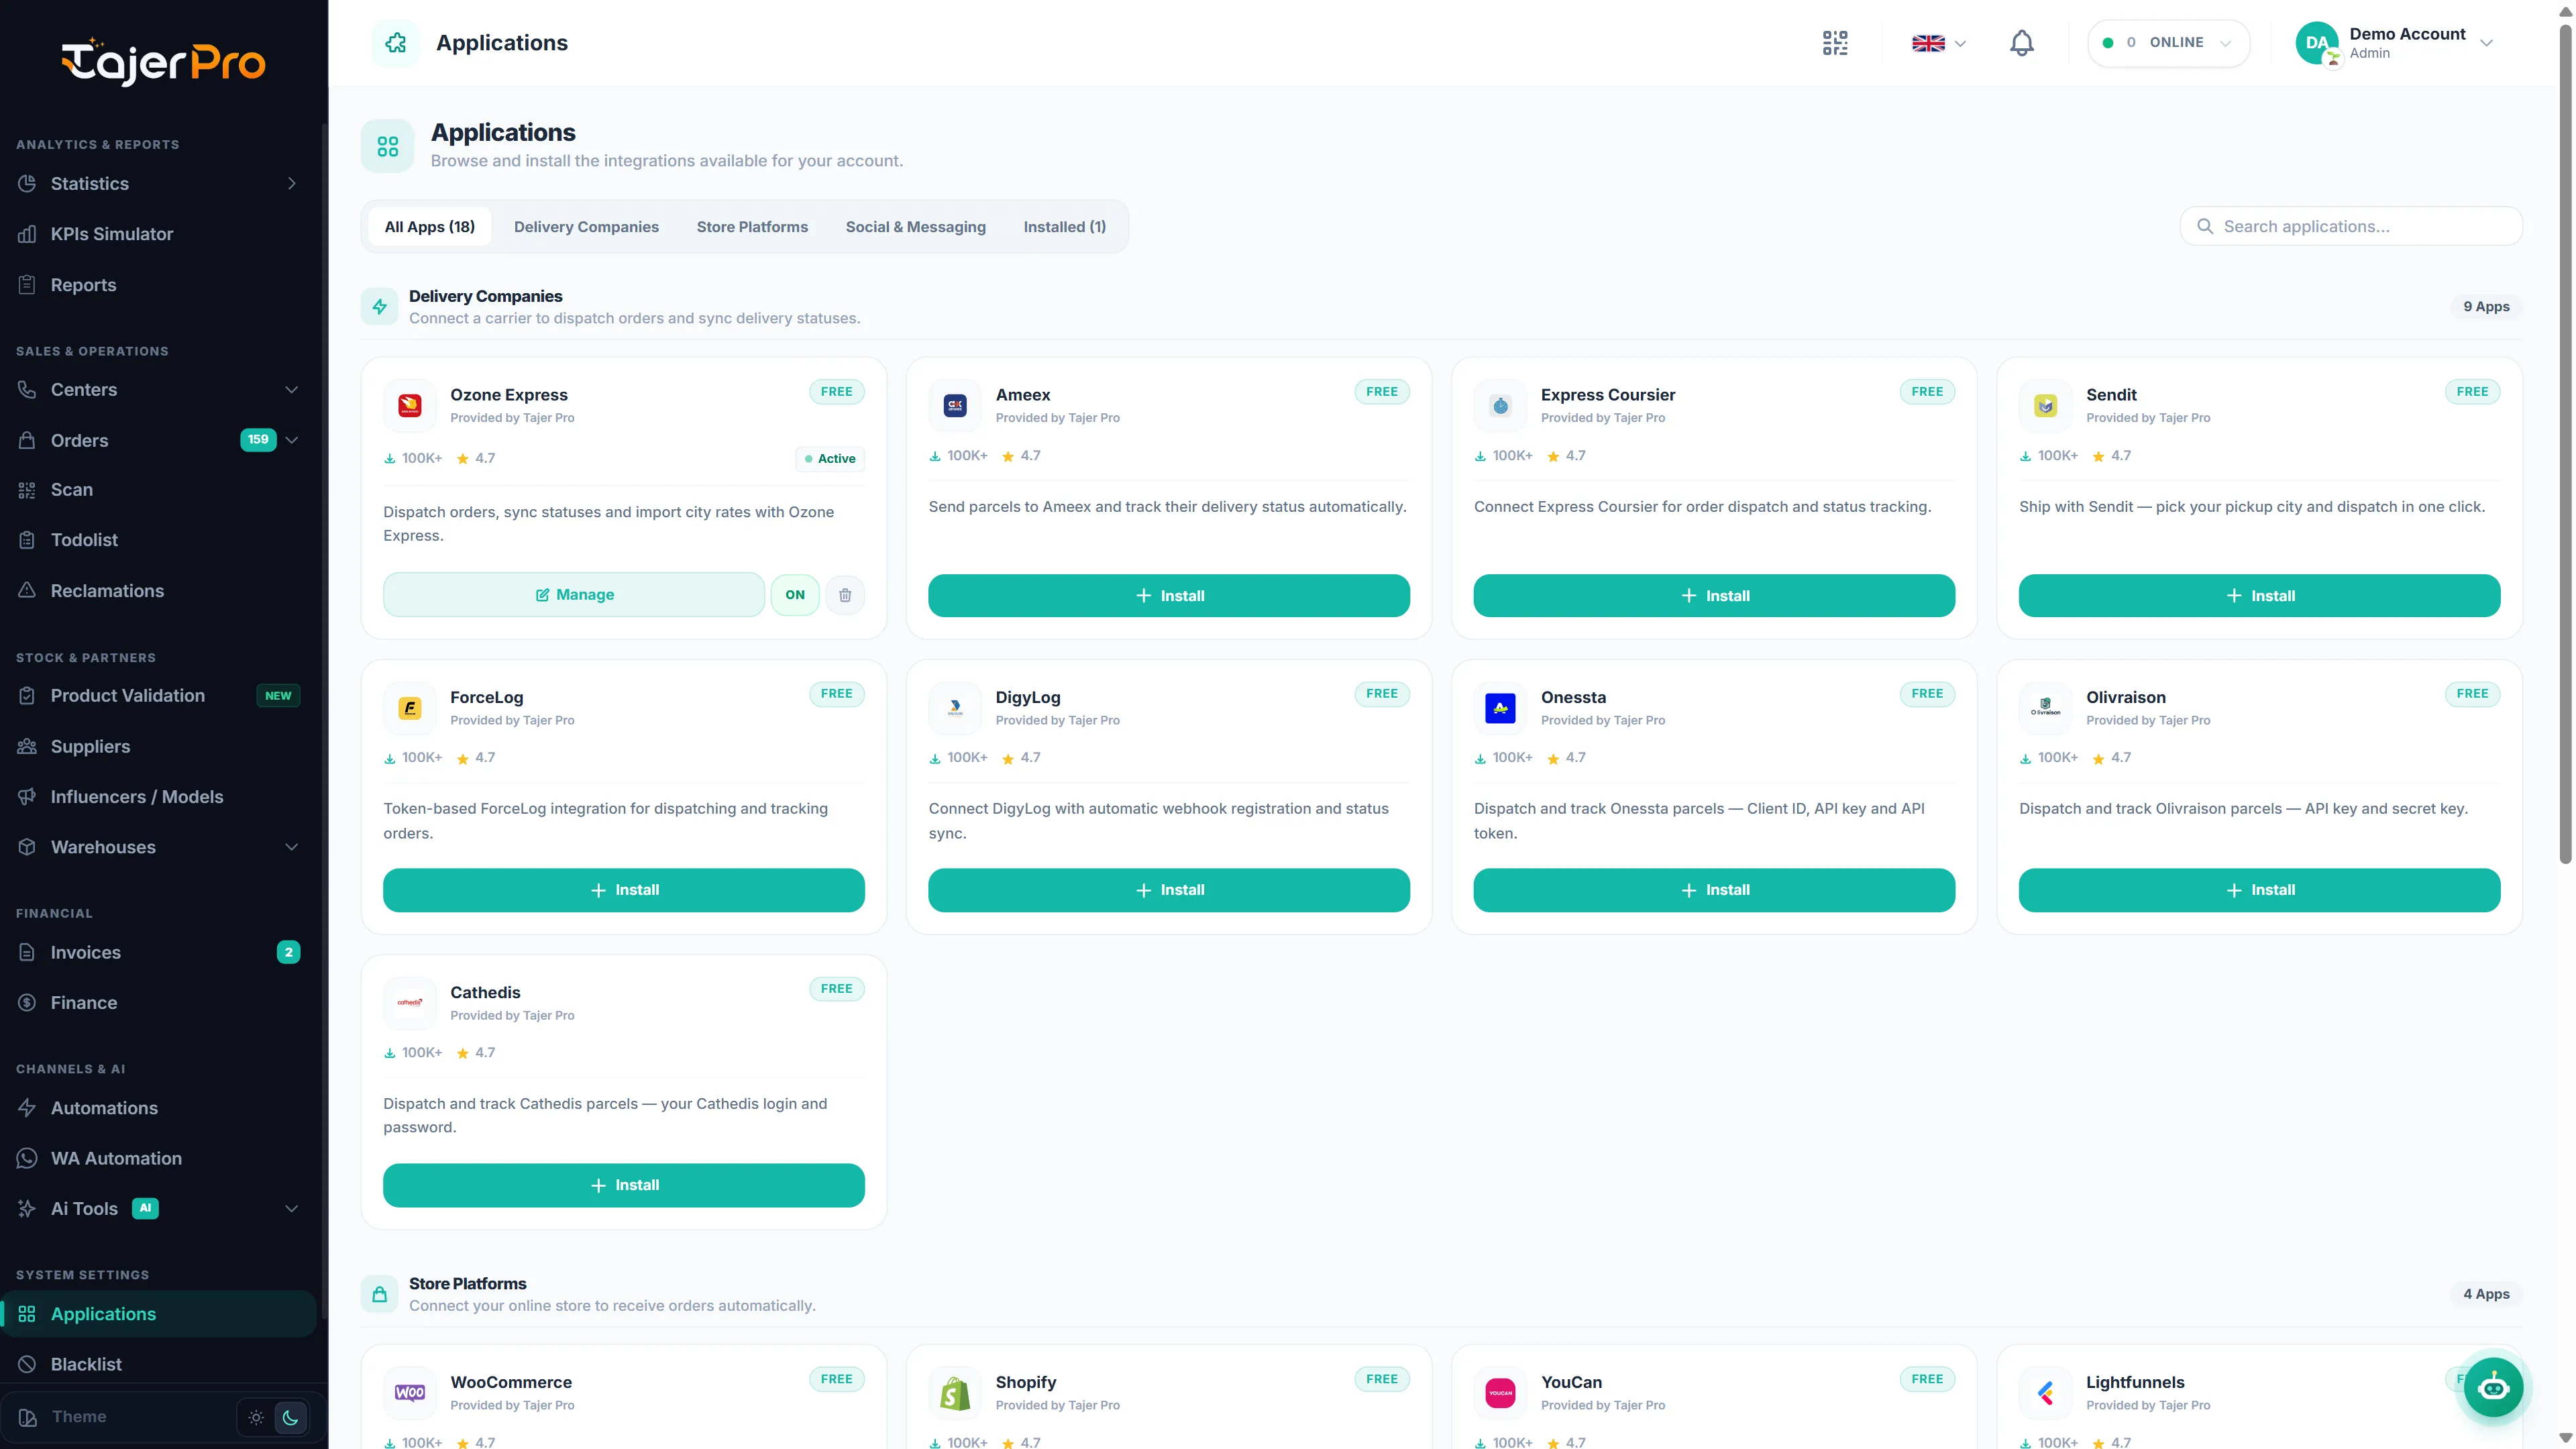Open WA Automation in sidebar

tap(158, 1158)
